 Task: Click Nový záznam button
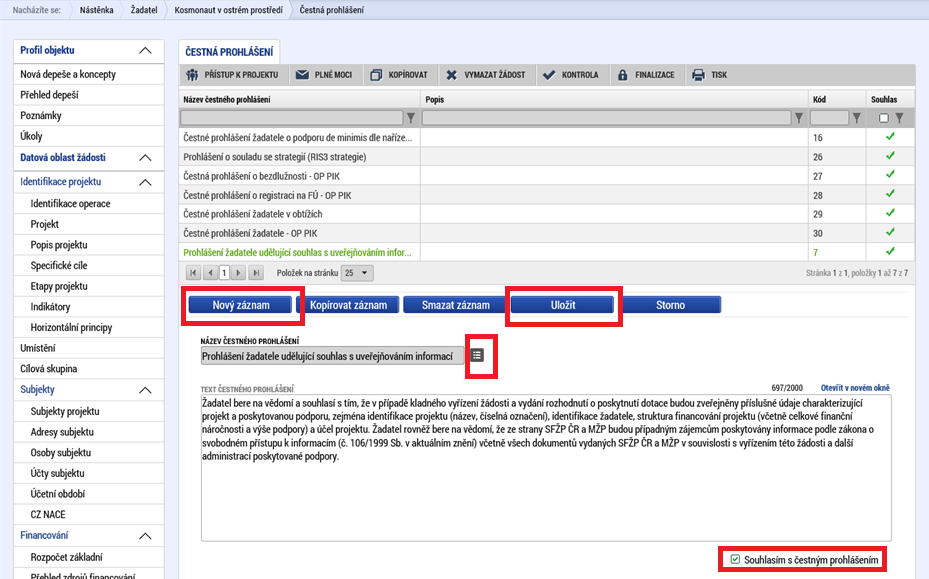click(x=241, y=305)
